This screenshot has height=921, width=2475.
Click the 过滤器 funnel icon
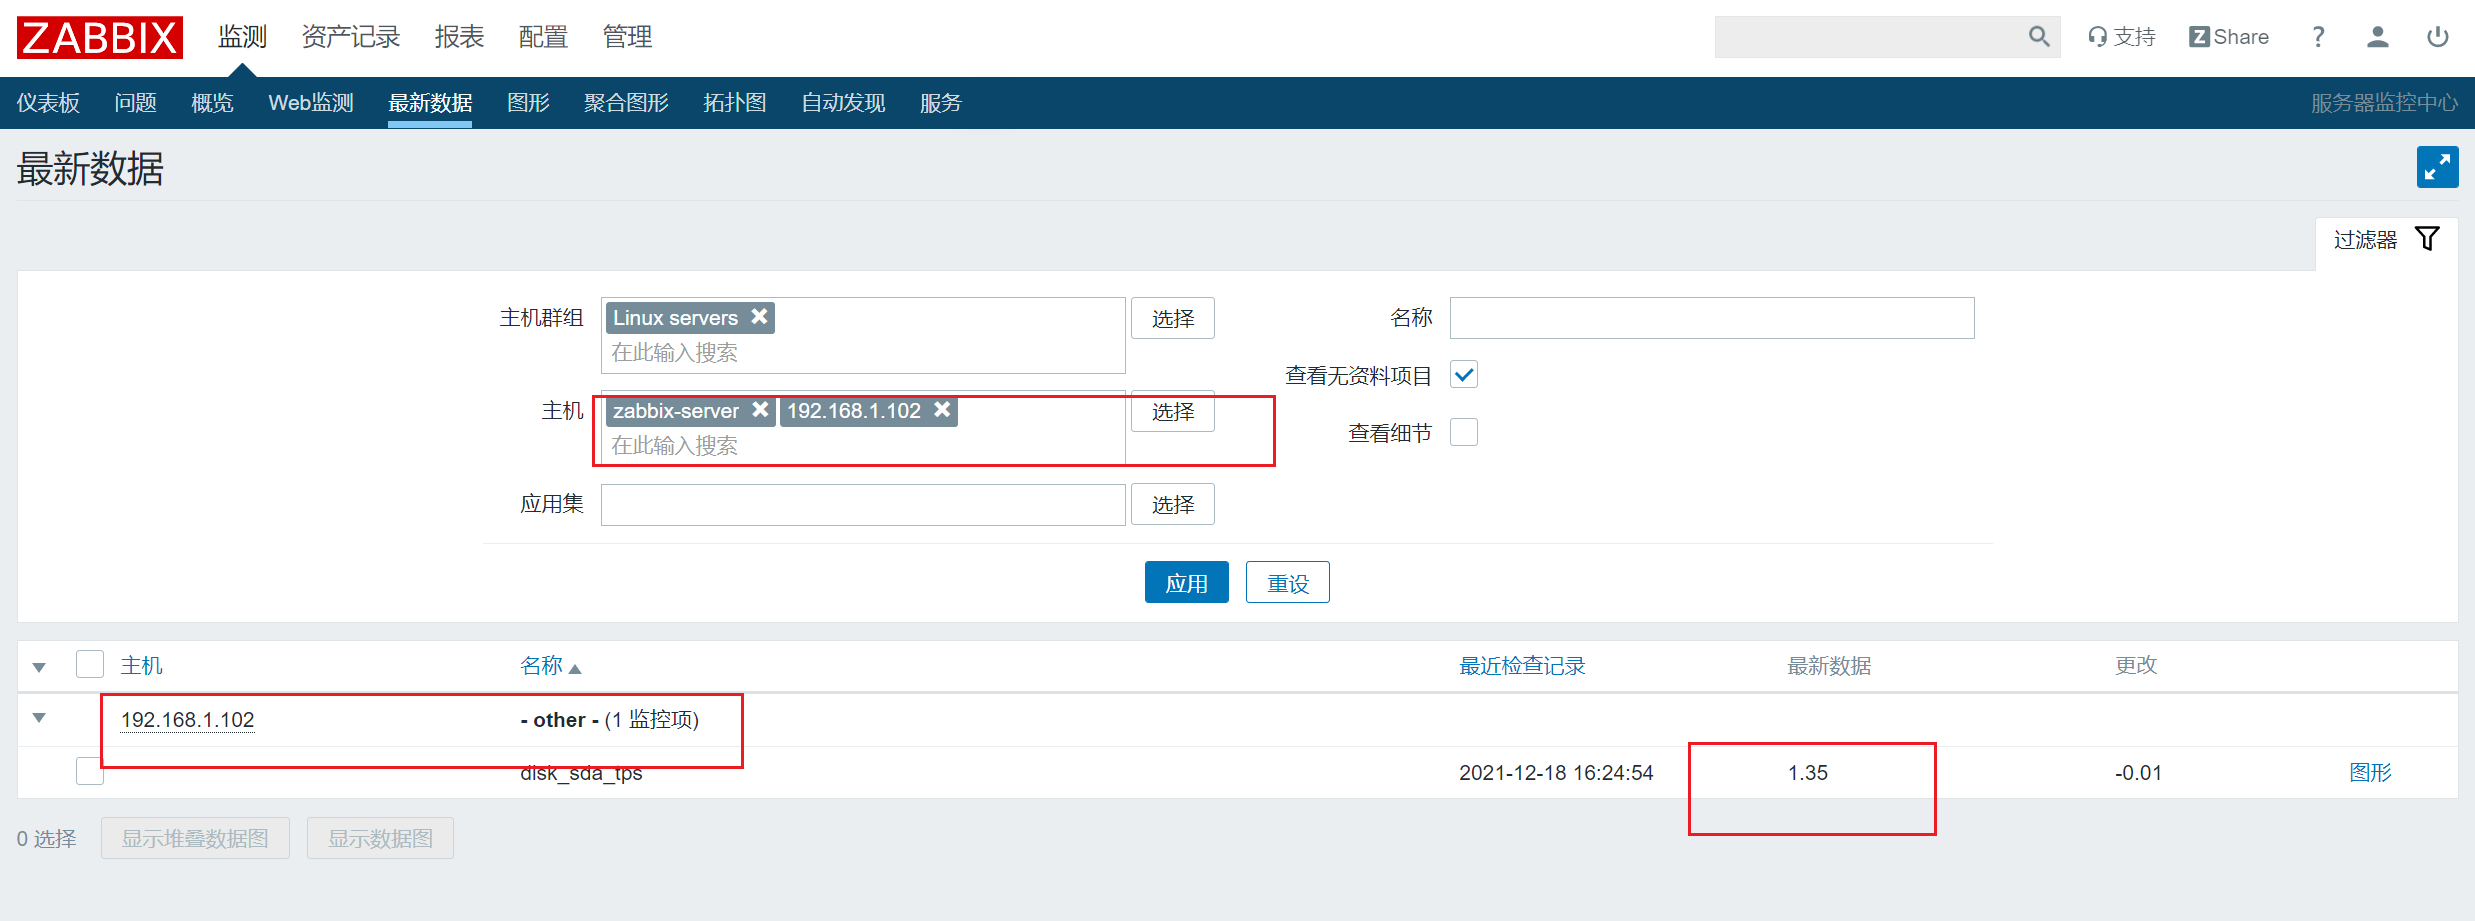pyautogui.click(x=2427, y=239)
